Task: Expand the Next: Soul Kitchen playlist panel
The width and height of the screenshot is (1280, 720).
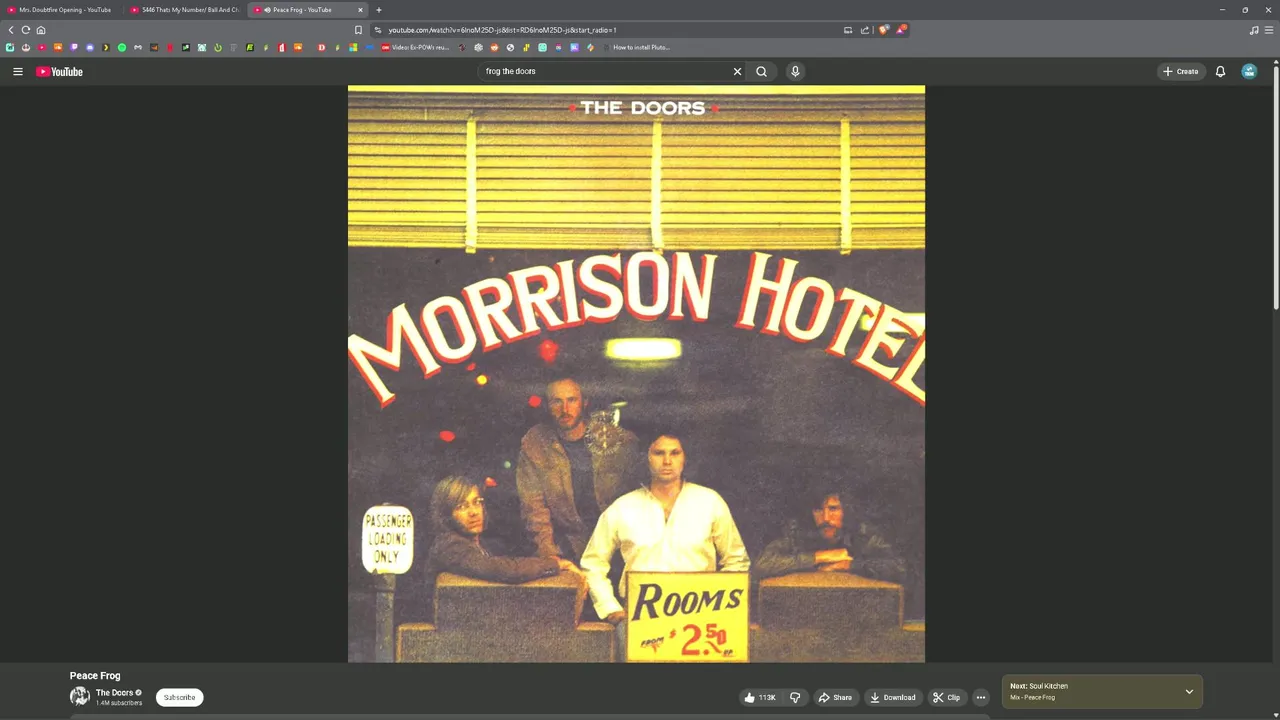Action: tap(1189, 691)
